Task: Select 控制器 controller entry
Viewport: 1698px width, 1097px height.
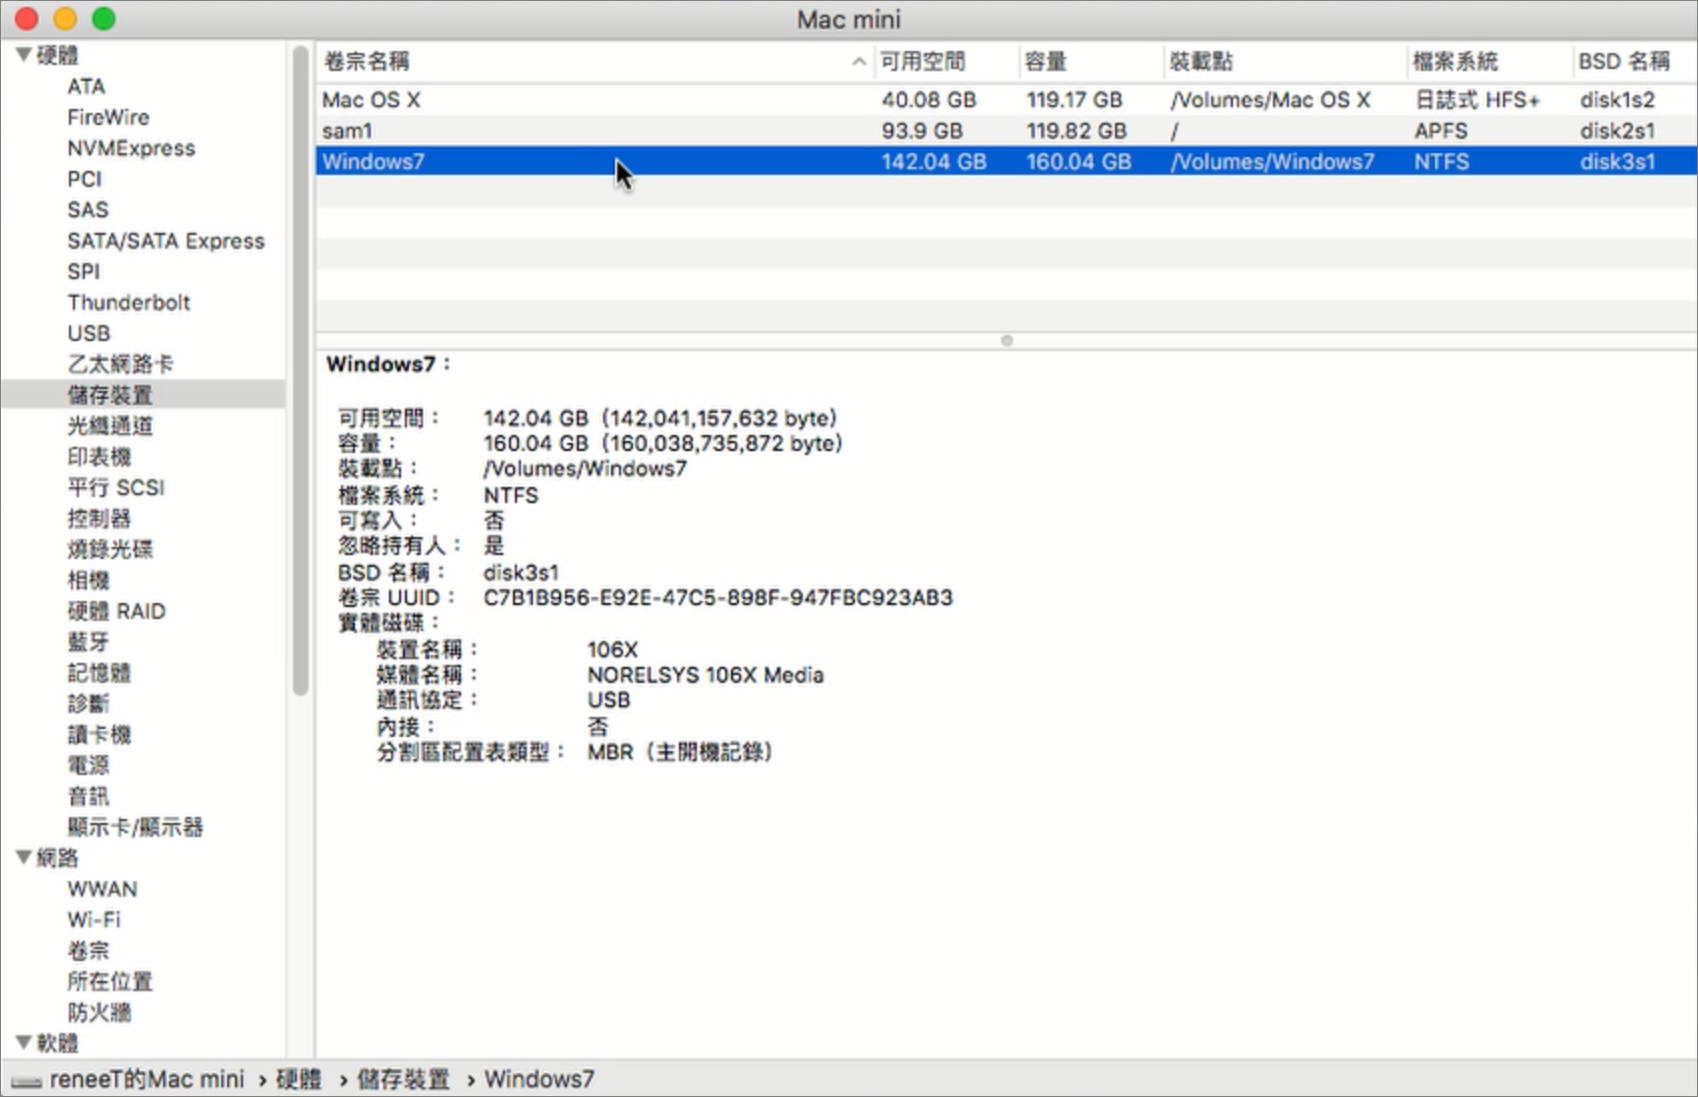Action: click(x=99, y=519)
